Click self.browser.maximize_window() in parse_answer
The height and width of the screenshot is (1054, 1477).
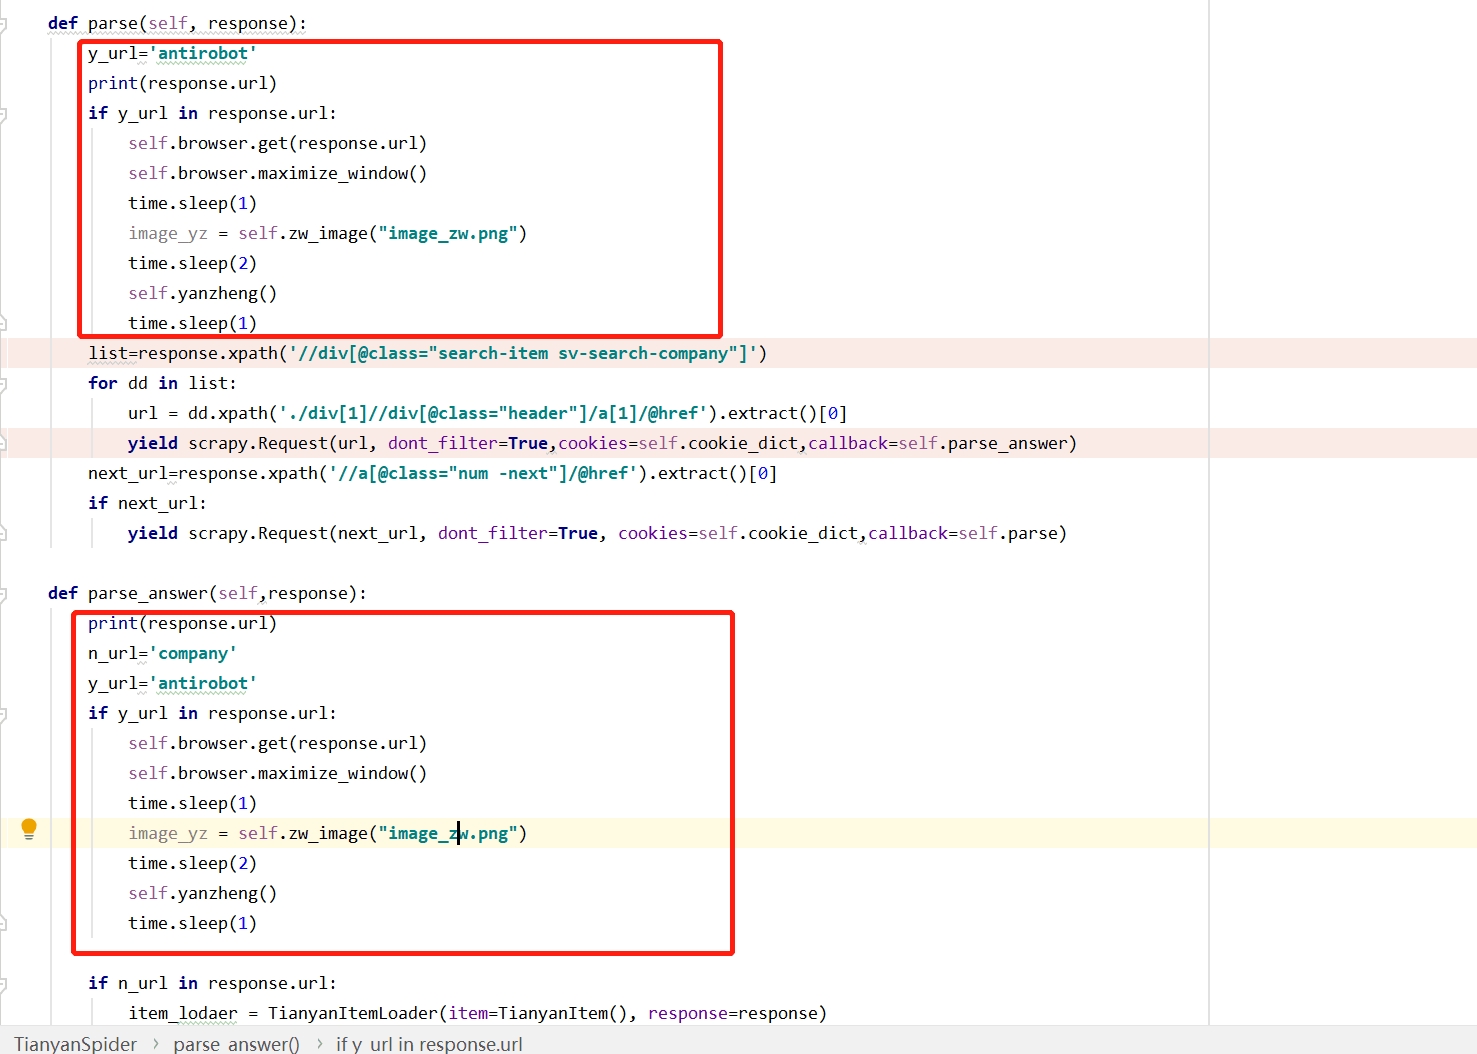pyautogui.click(x=277, y=773)
